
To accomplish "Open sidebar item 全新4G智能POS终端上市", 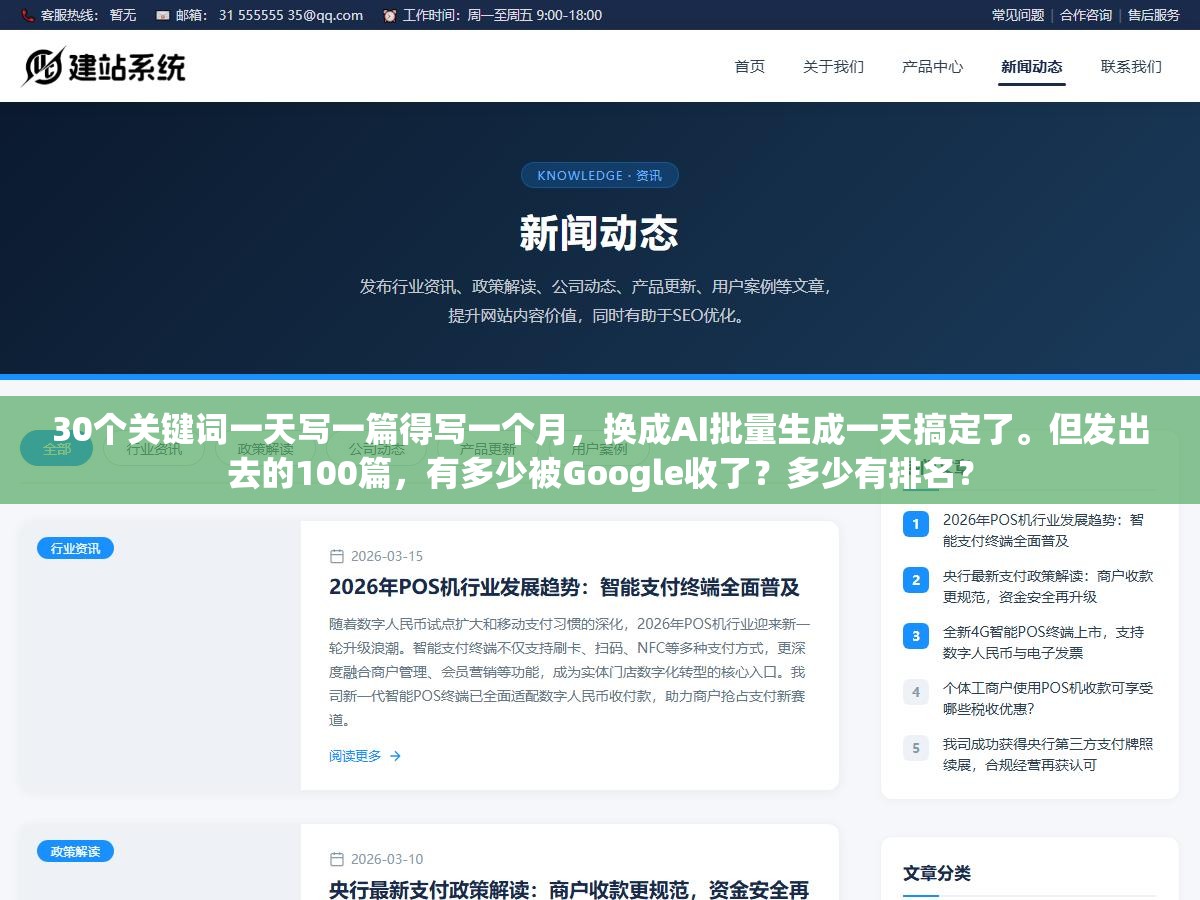I will coord(1043,642).
